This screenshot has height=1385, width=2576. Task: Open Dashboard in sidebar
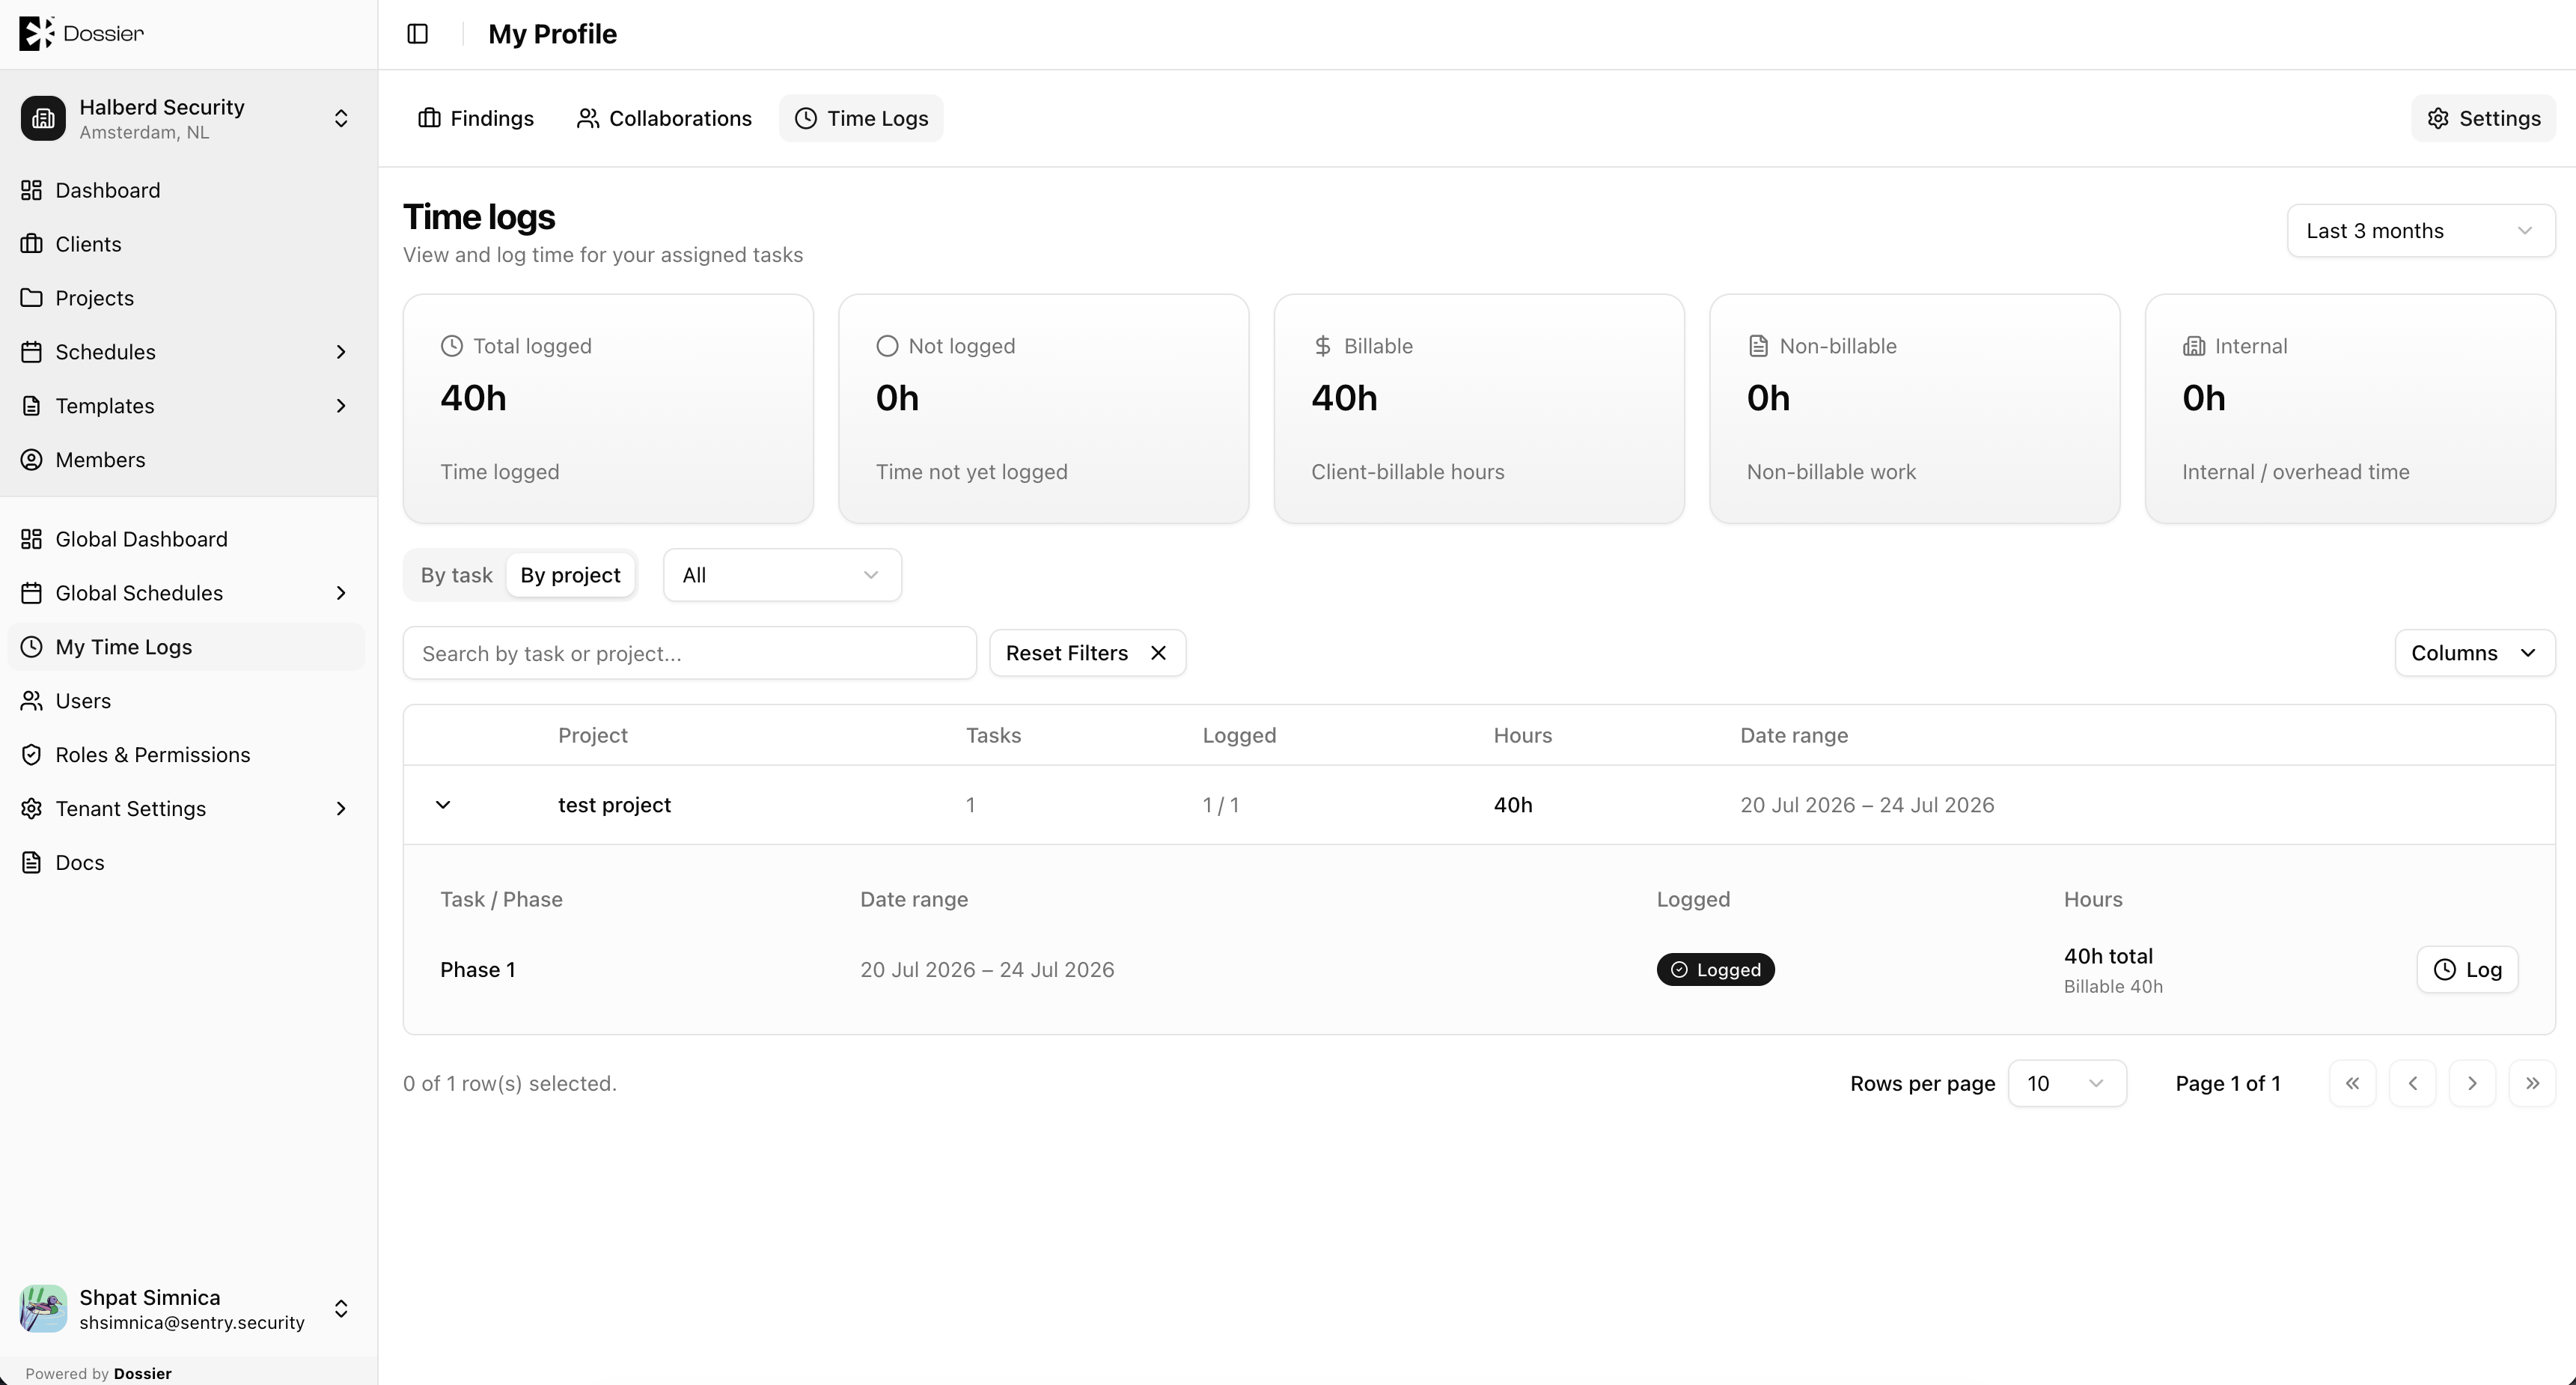(188, 190)
